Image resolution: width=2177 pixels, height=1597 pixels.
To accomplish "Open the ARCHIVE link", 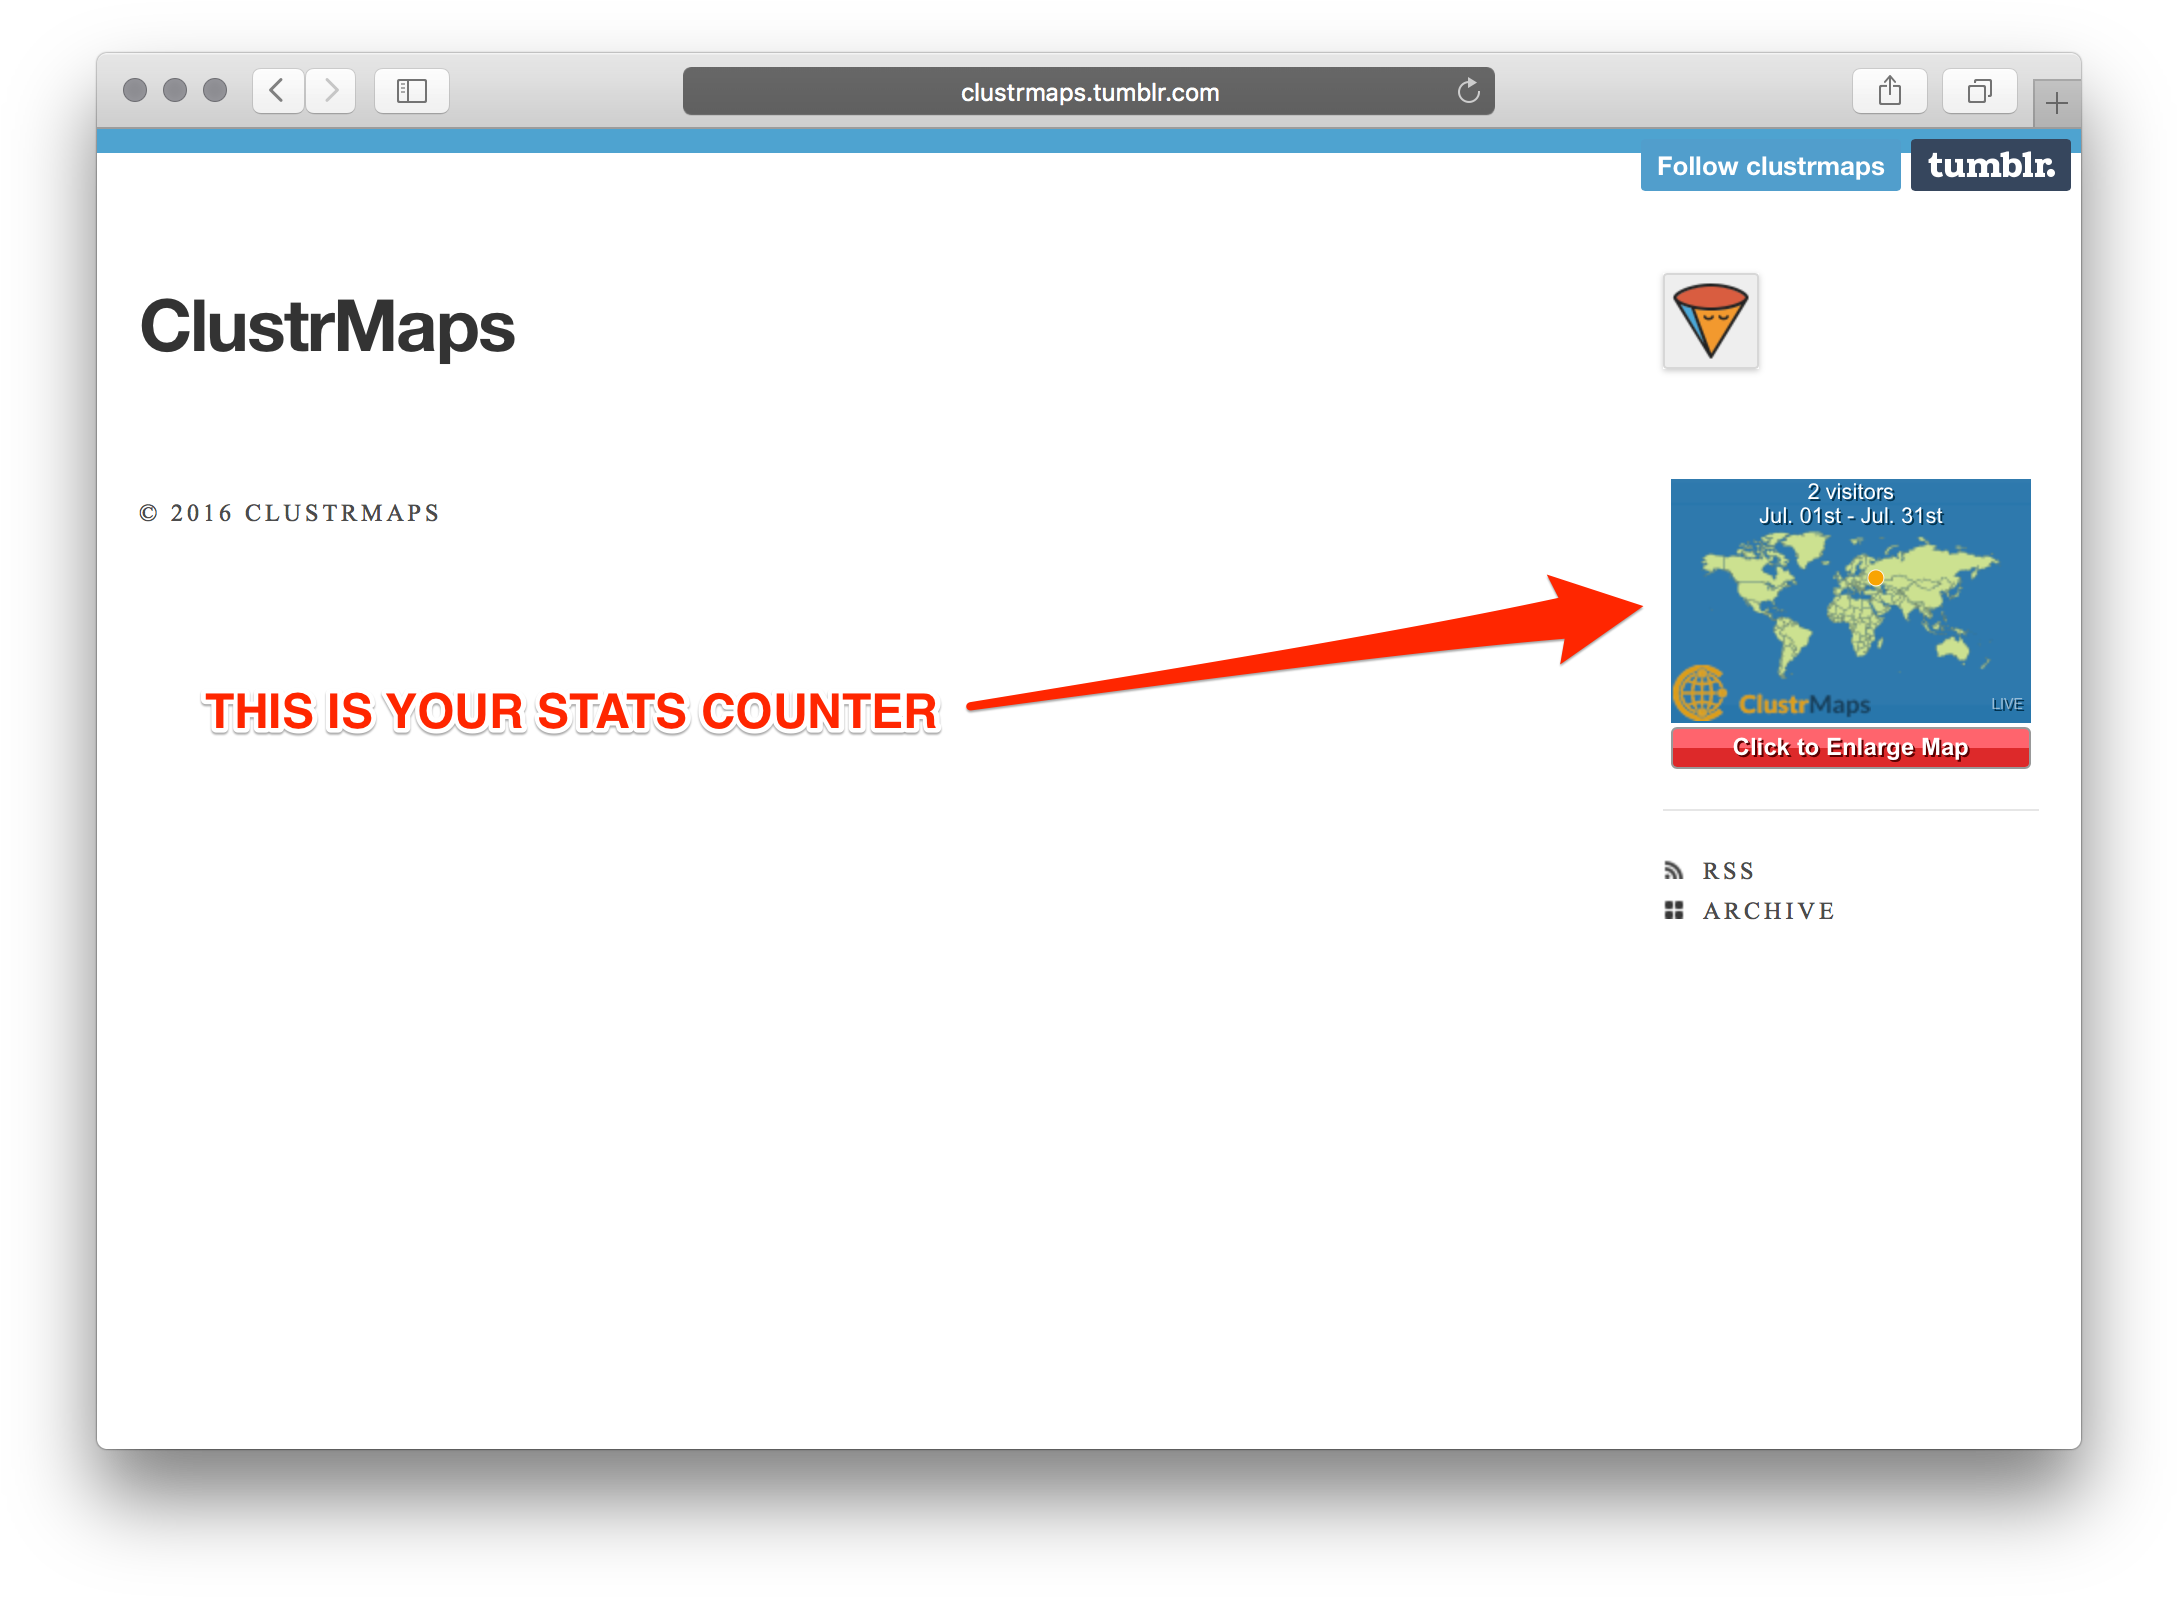I will (1769, 911).
